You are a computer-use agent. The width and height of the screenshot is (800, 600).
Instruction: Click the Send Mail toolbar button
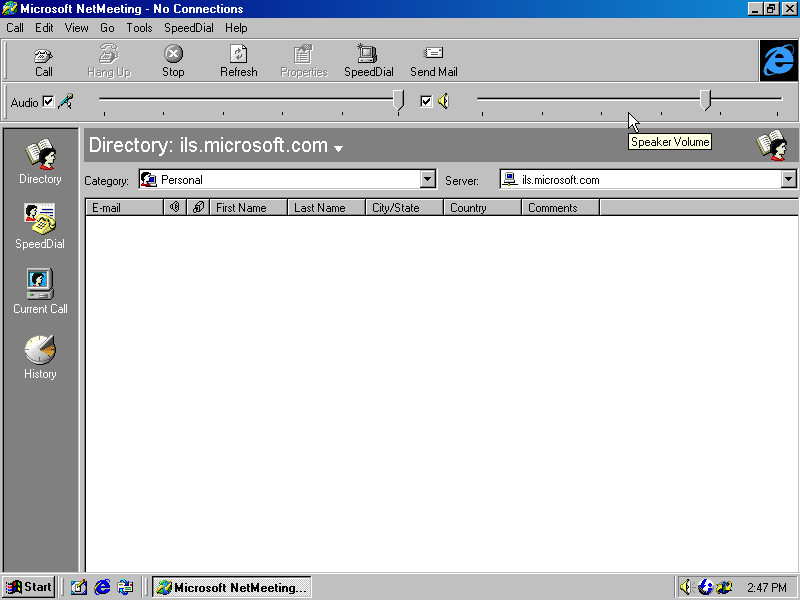pyautogui.click(x=434, y=61)
